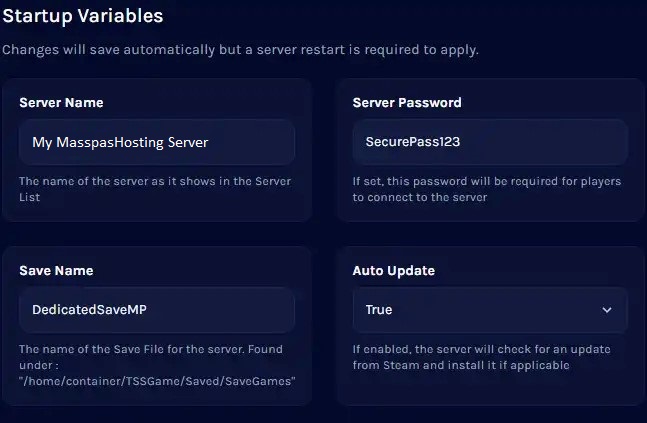Click the Save Name file description text
The height and width of the screenshot is (423, 647).
(x=150, y=350)
